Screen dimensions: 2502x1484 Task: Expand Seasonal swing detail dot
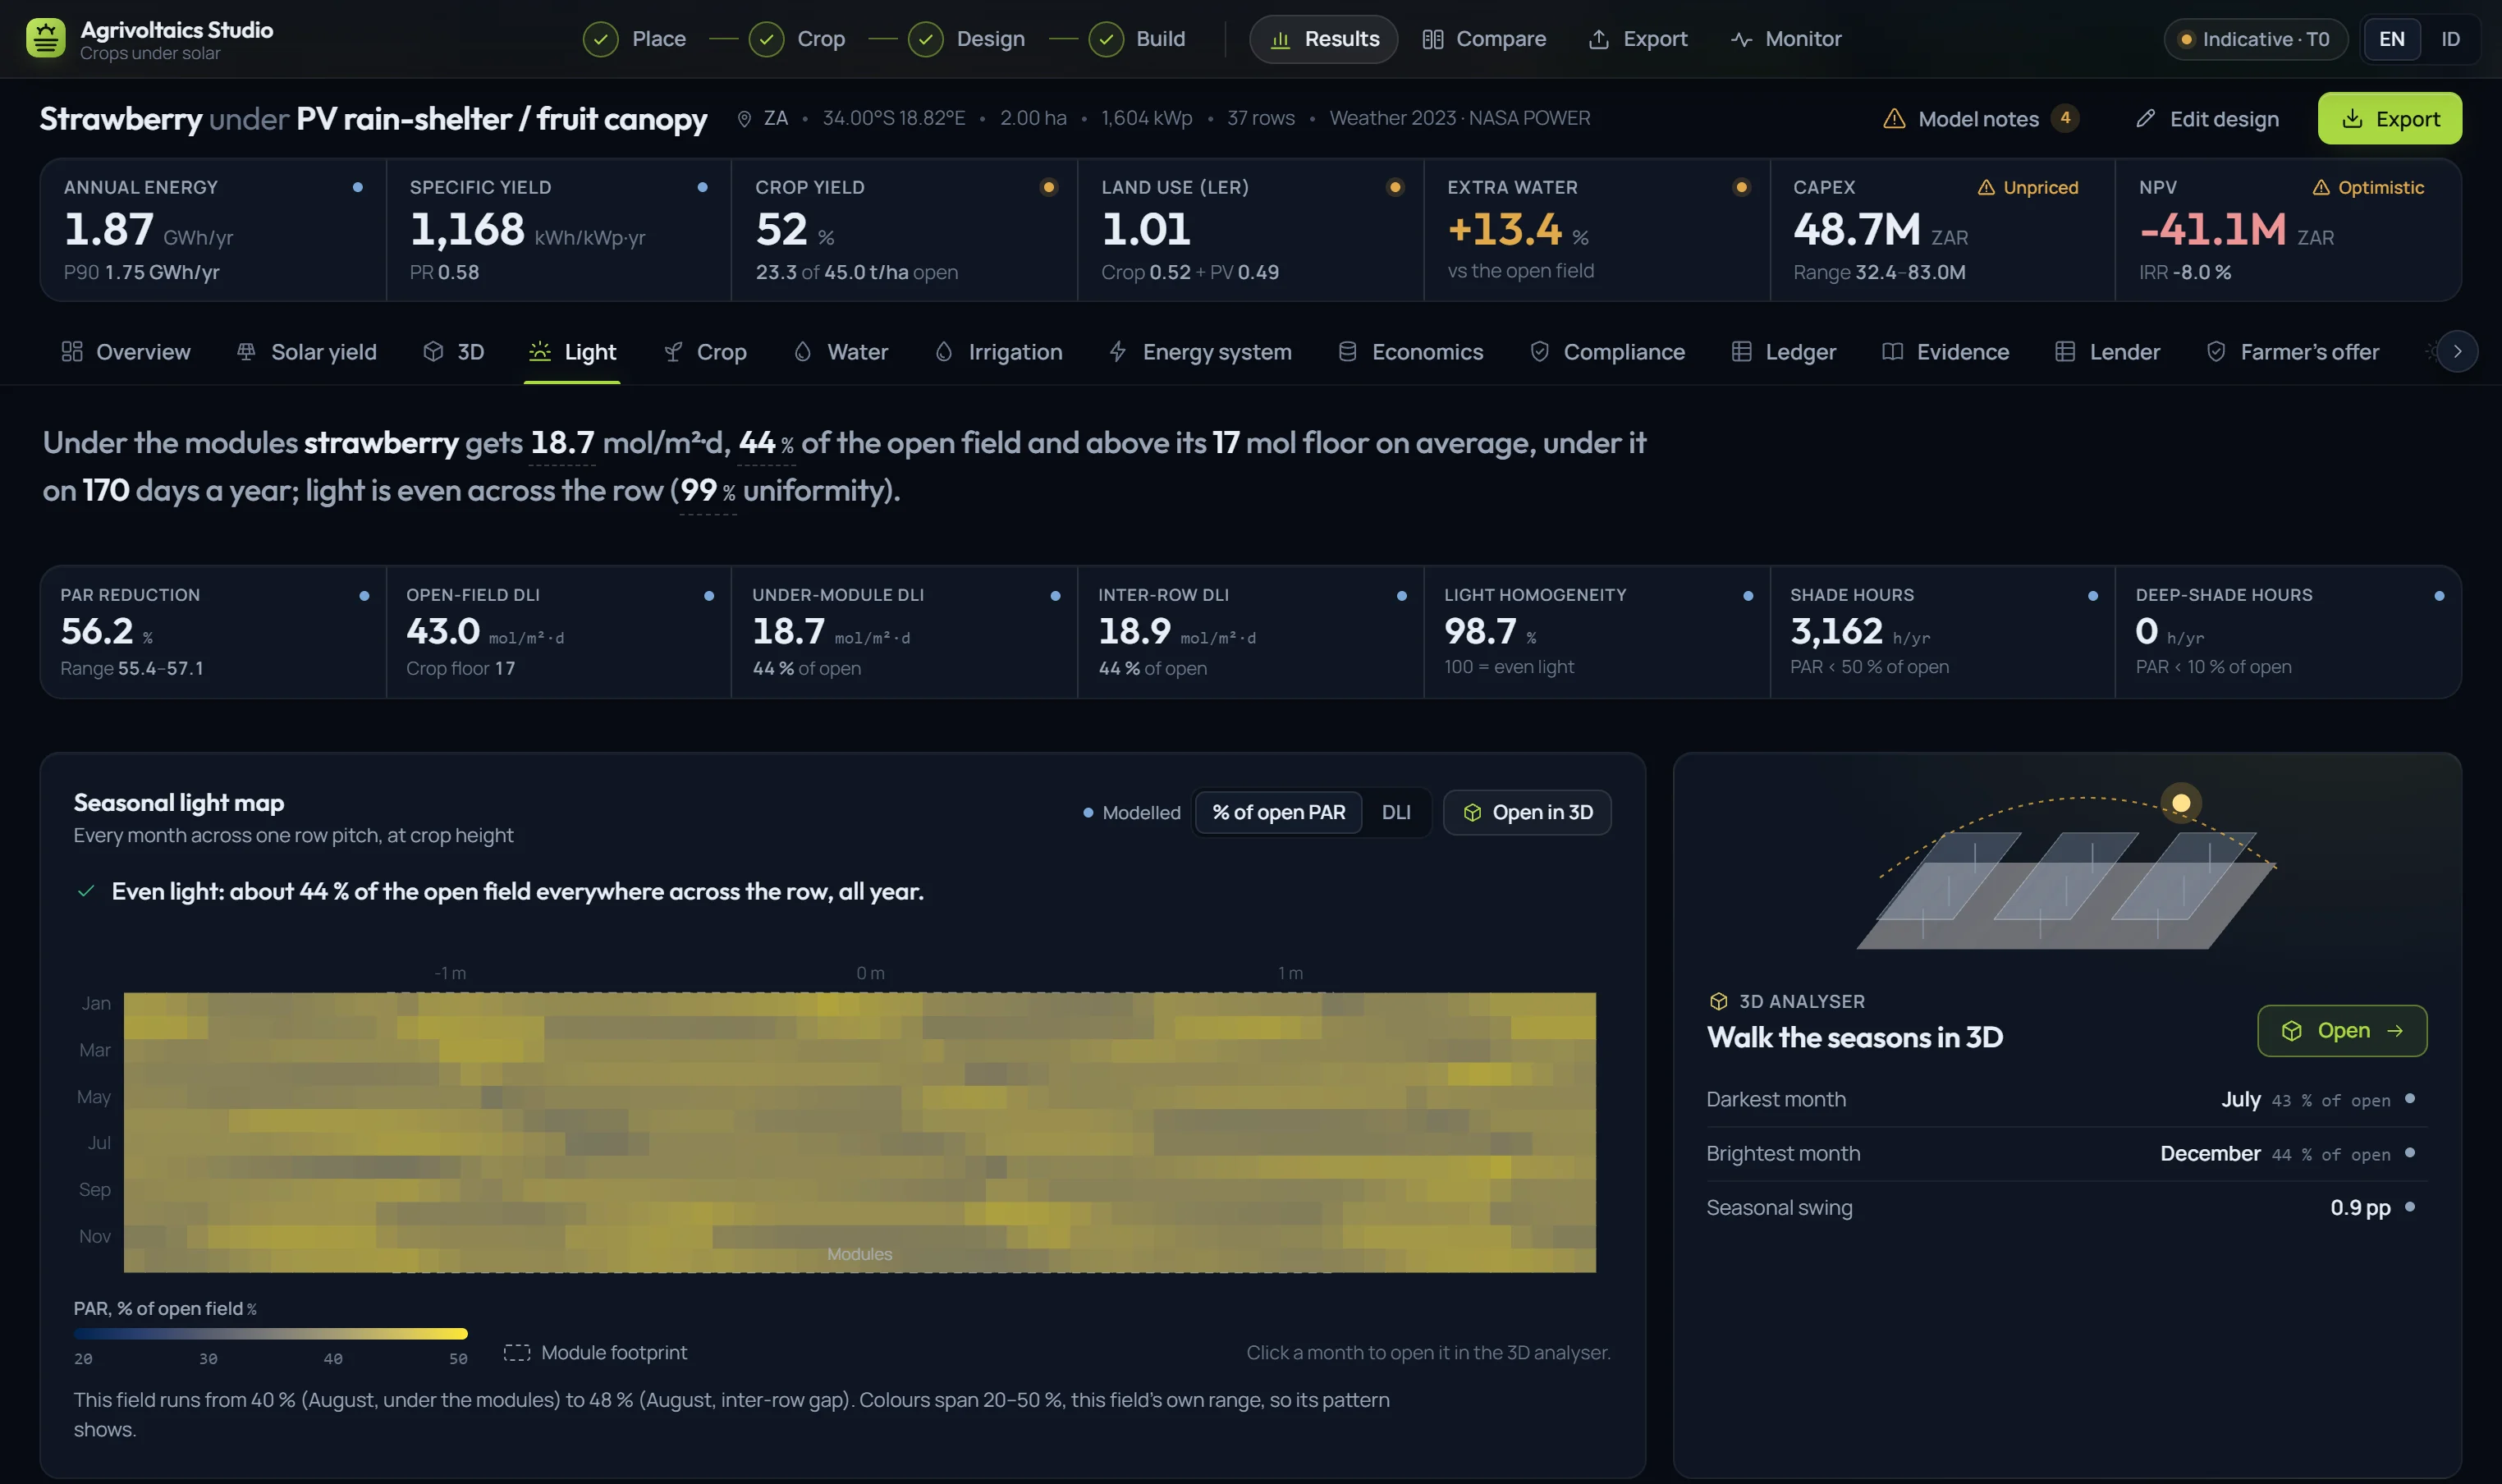[x=2410, y=1207]
